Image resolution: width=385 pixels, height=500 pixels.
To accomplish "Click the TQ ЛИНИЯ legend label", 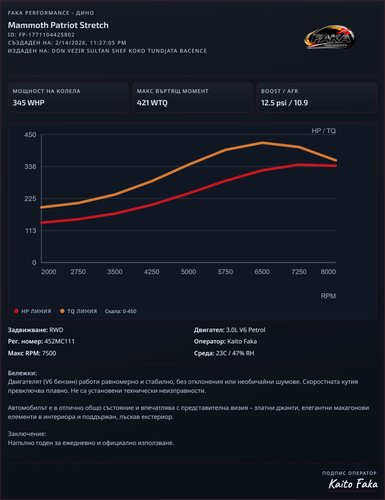I will pos(82,311).
